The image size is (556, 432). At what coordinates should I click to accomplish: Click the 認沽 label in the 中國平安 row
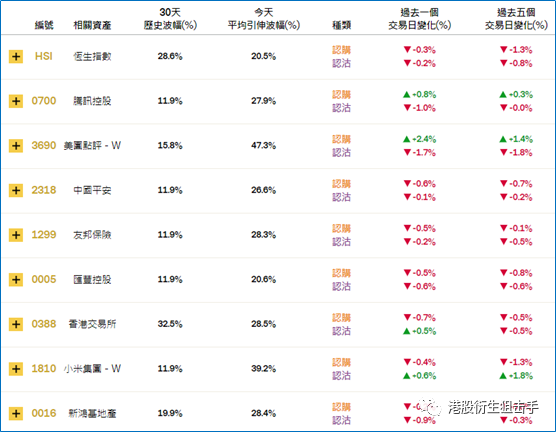click(x=341, y=197)
